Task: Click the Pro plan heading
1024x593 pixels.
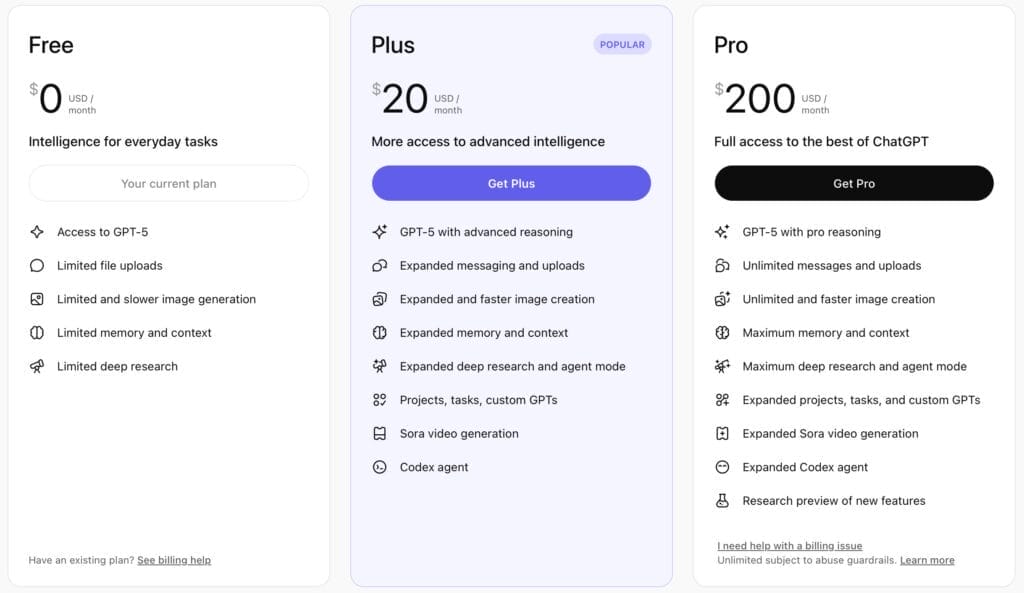Action: pyautogui.click(x=731, y=45)
